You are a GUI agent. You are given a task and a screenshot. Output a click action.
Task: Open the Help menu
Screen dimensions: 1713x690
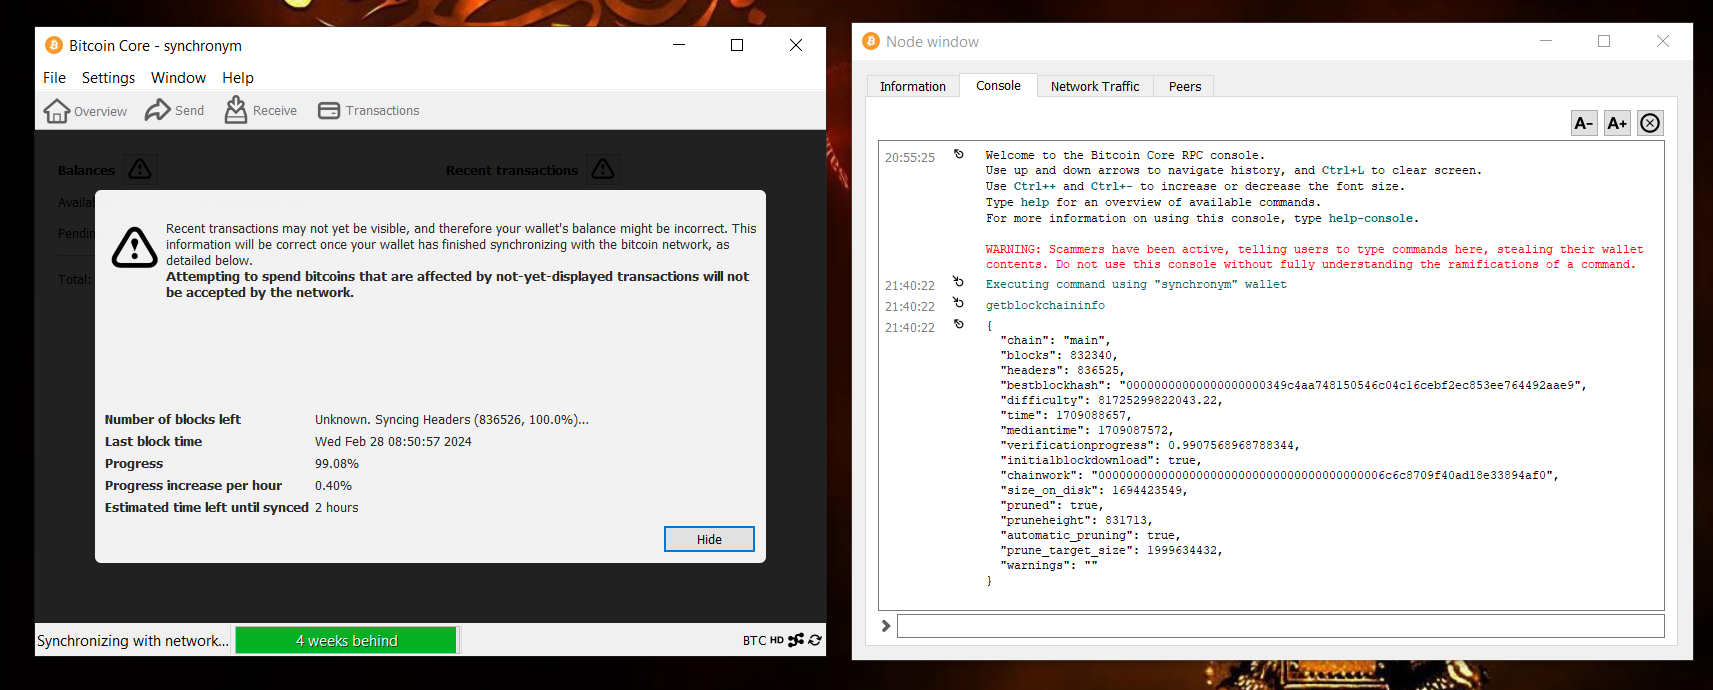(238, 78)
